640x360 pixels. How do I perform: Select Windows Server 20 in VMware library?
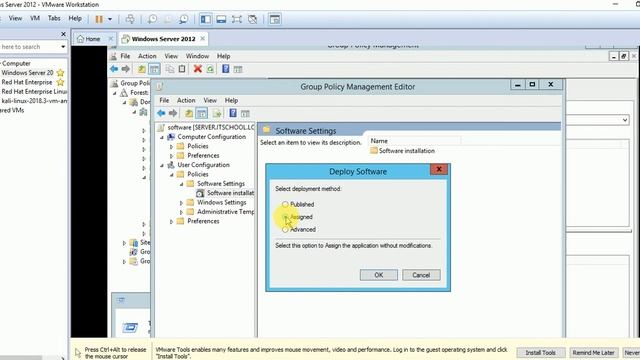pos(27,73)
